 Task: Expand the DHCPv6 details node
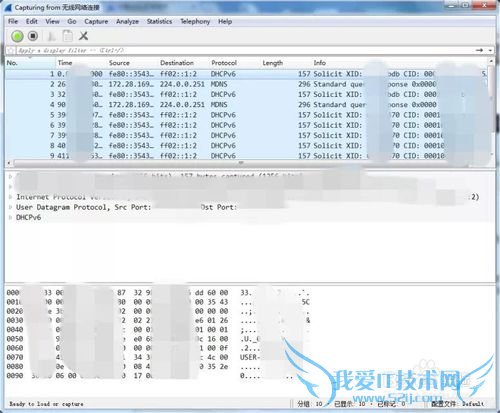click(11, 217)
